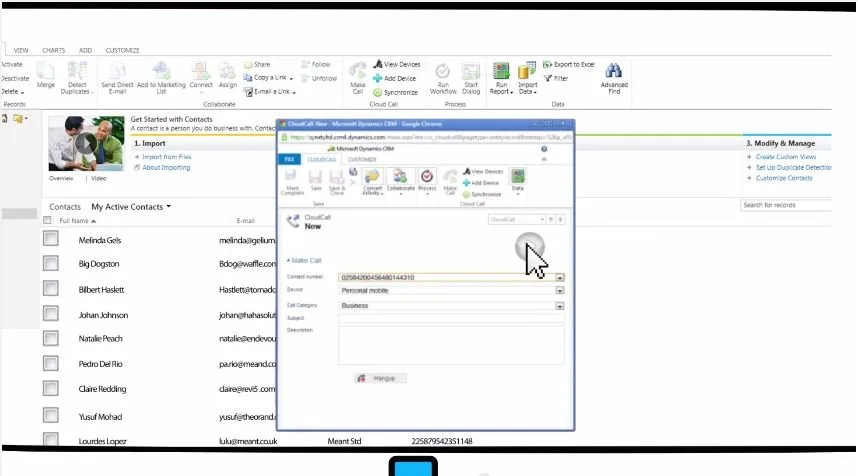Screen dimensions: 858x476
Task: Select the CLOUDCALL tab in the popup
Action: tap(322, 159)
